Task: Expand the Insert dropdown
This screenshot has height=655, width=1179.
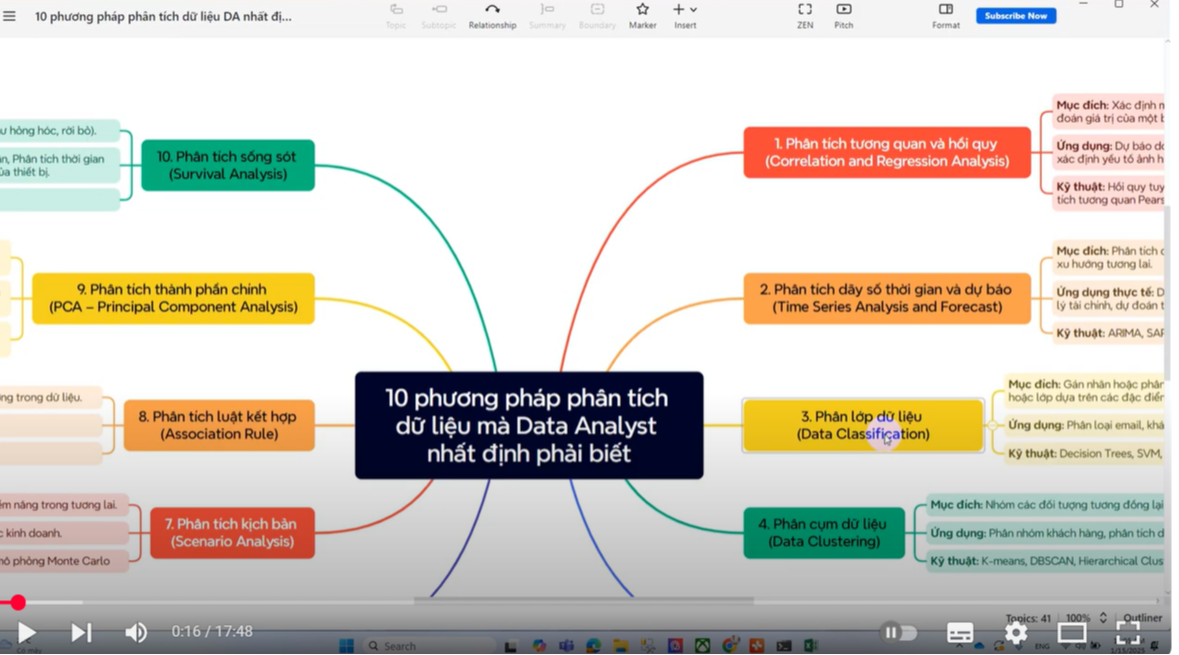Action: pos(693,10)
